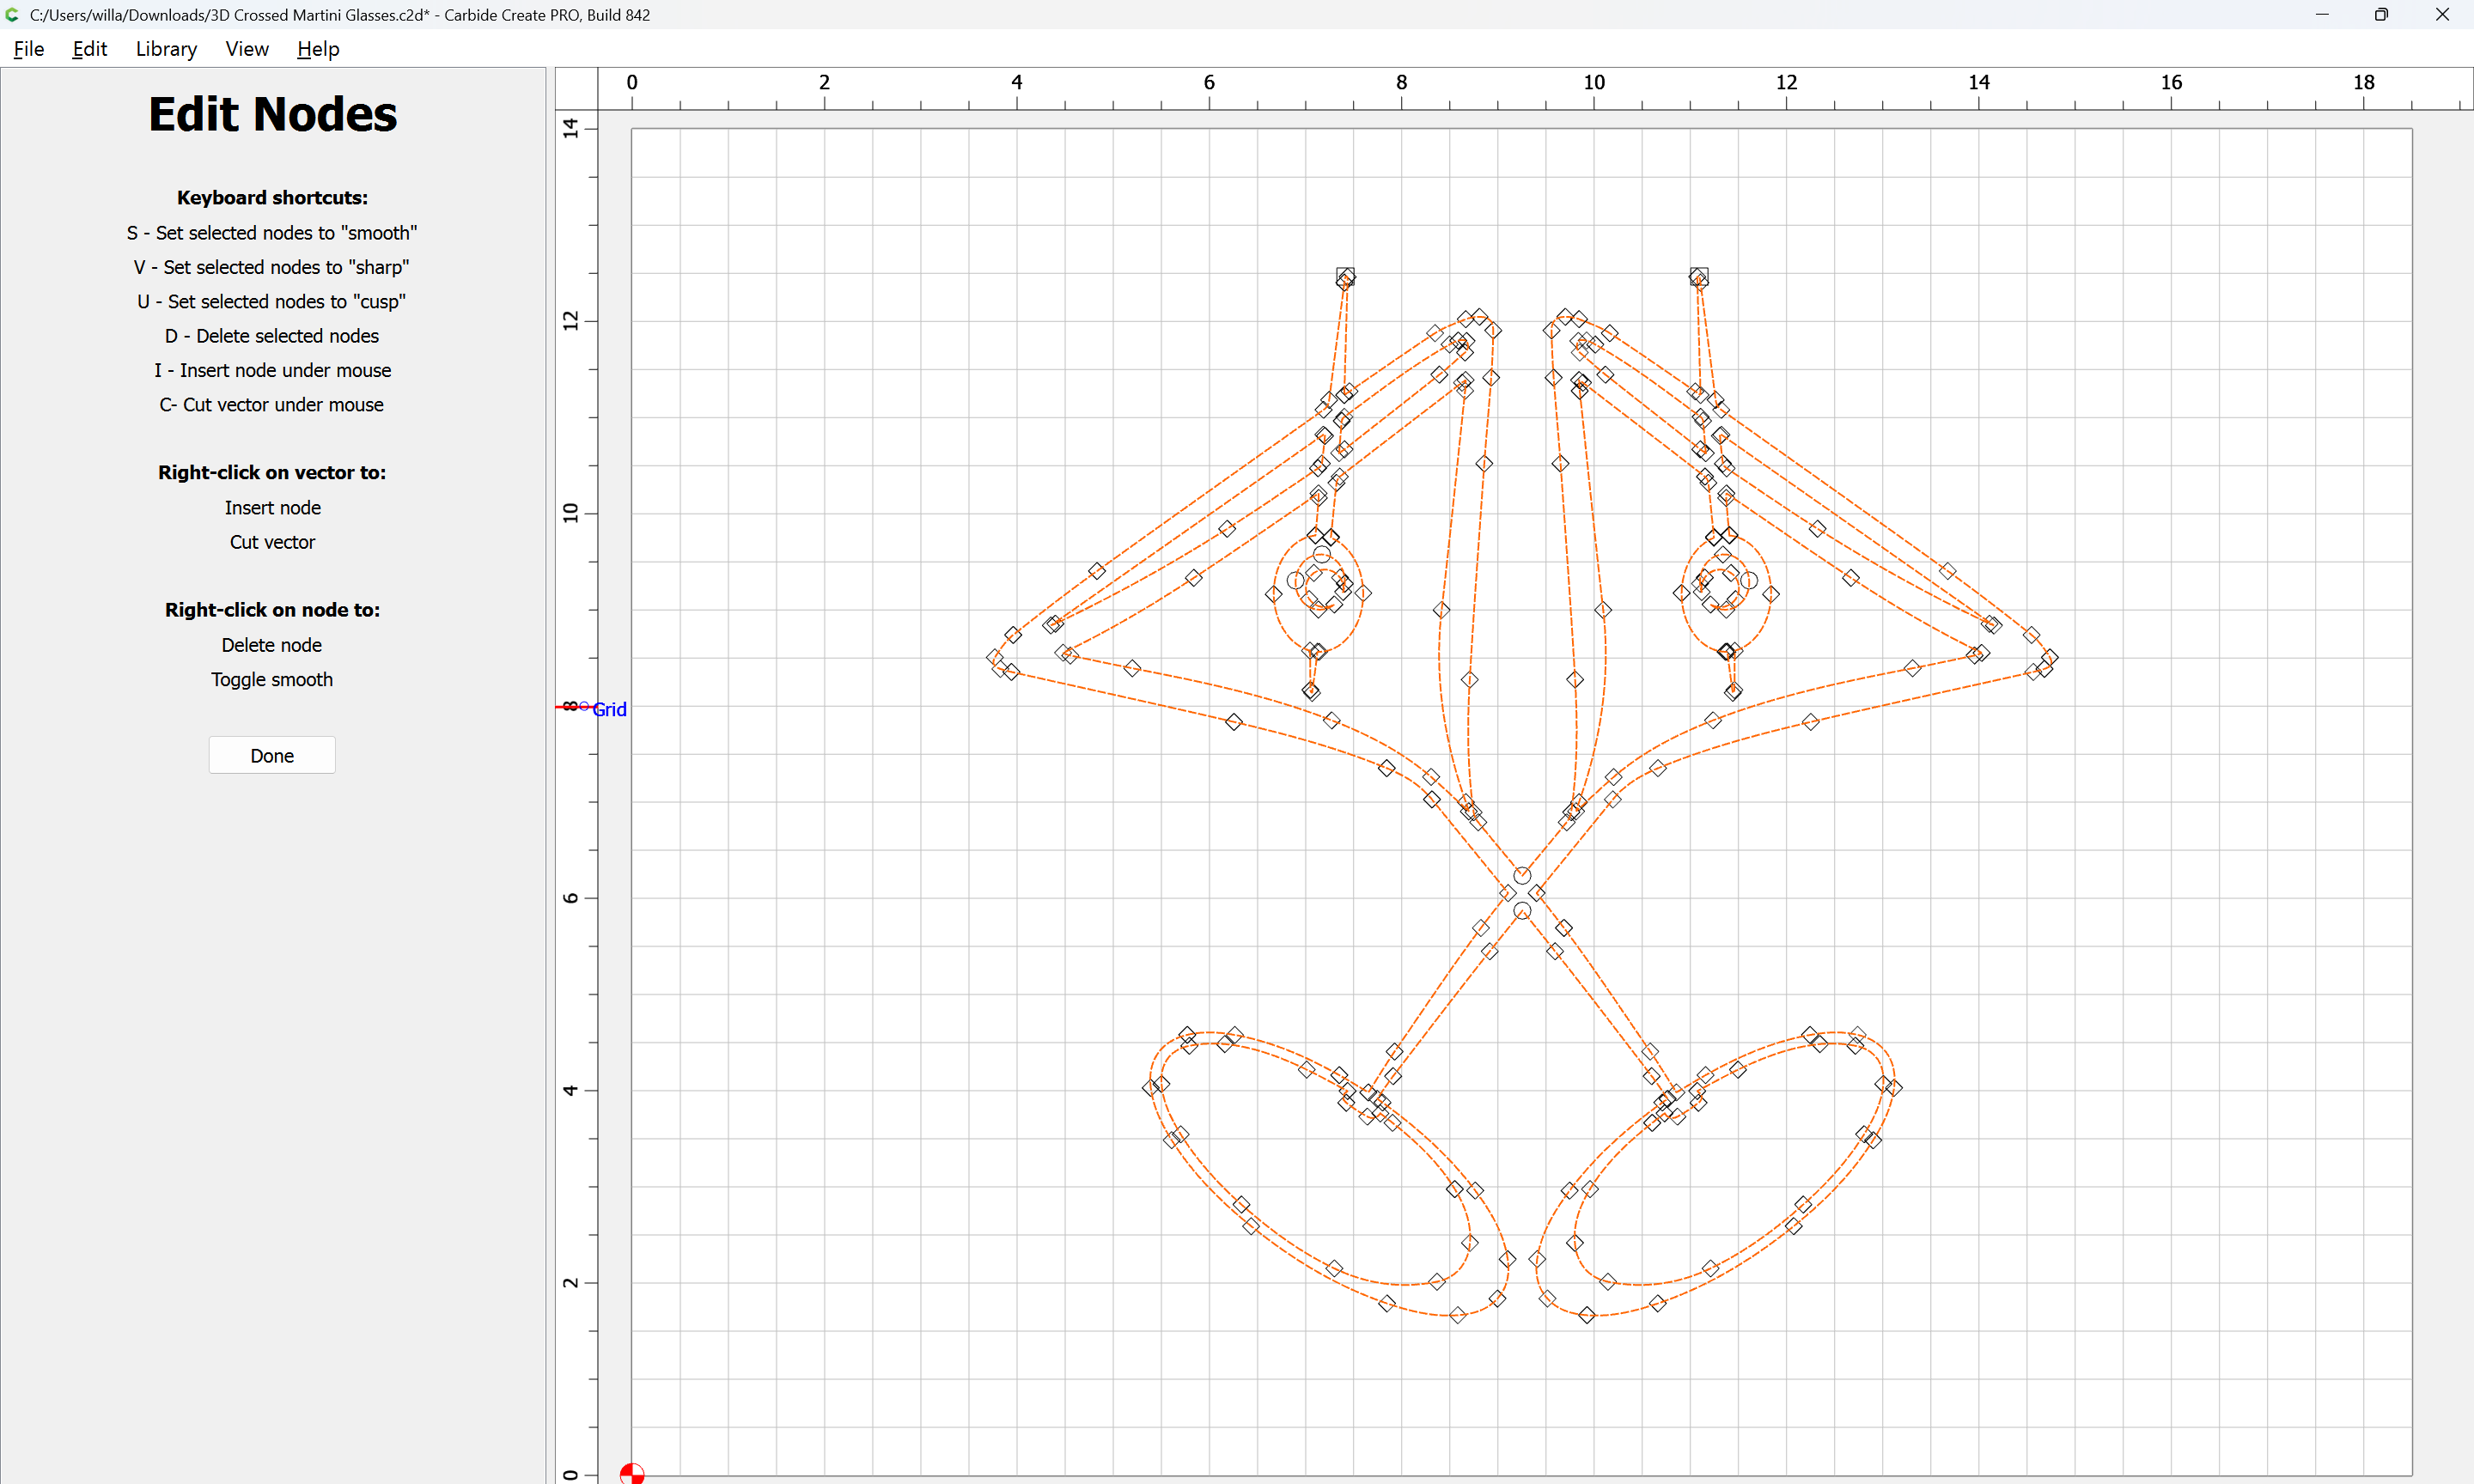
Task: Open the File menu
Action: 28,49
